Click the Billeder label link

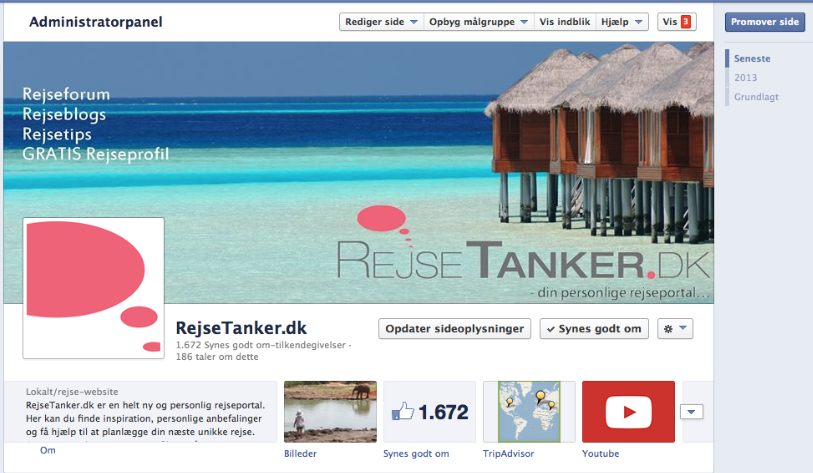(x=300, y=453)
